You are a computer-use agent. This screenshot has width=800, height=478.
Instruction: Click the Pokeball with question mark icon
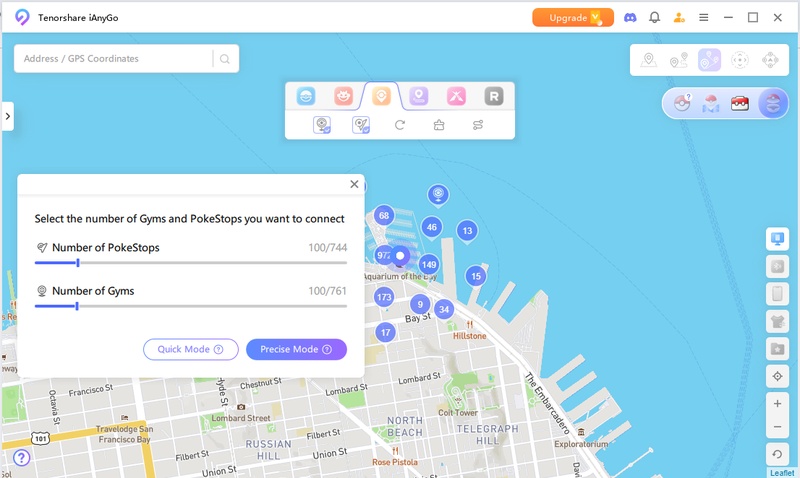[682, 103]
